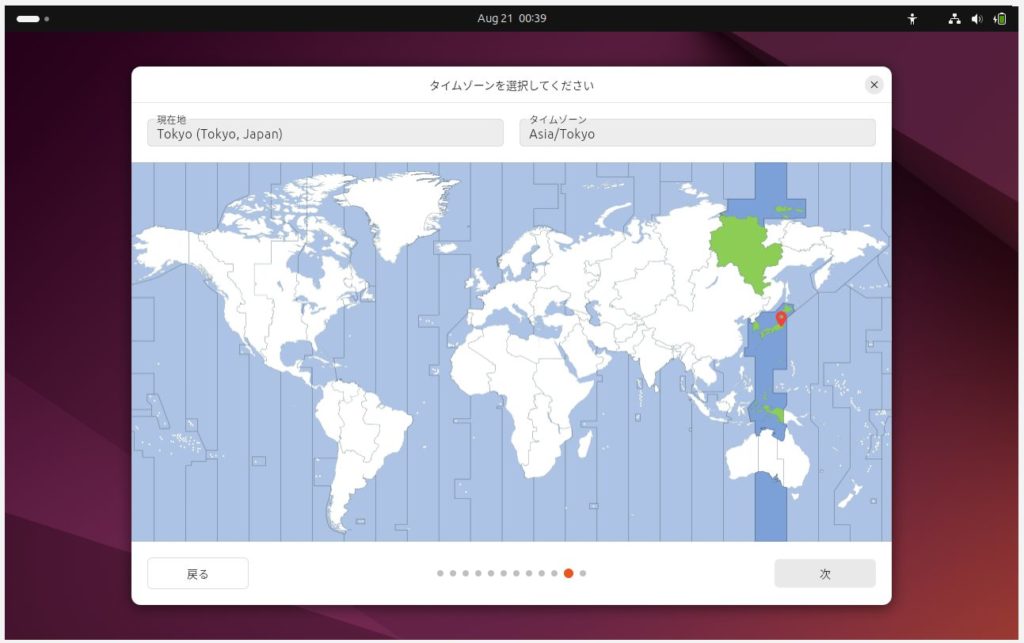
Task: Proceed with the 次 button
Action: tap(825, 573)
